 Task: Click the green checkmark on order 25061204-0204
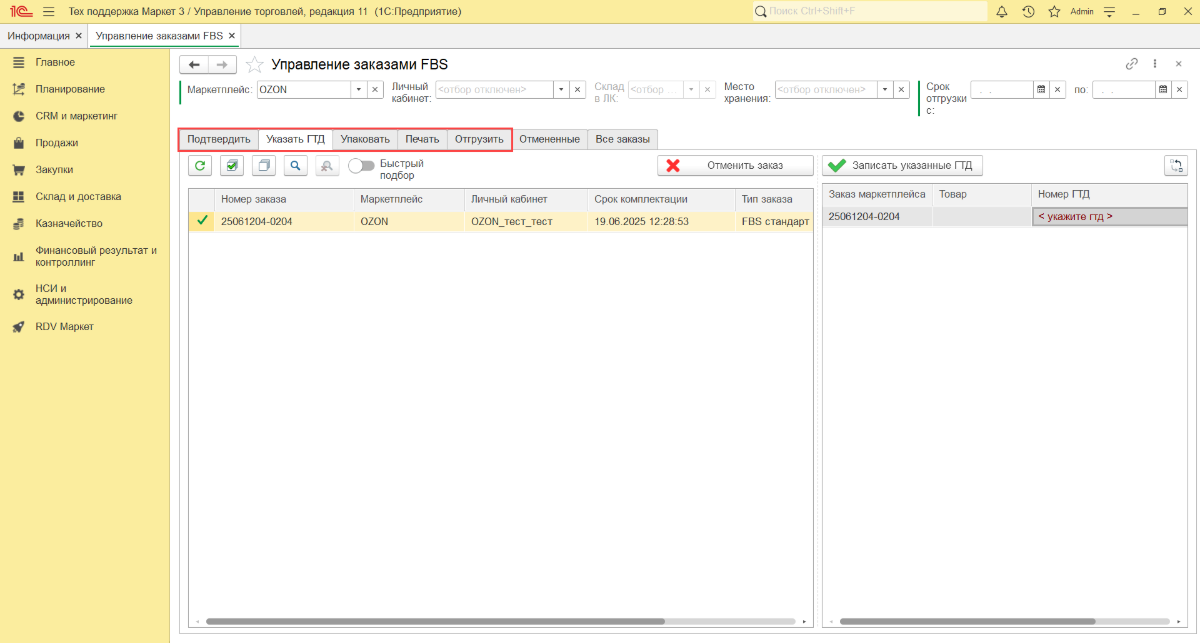202,221
